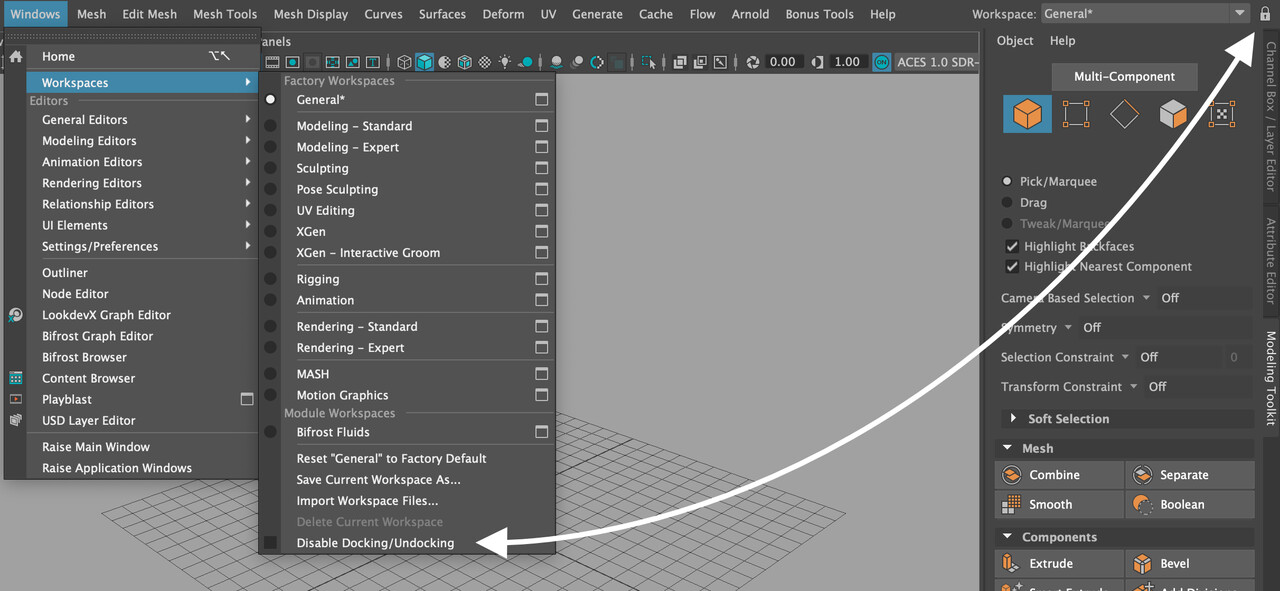Toggle ACES color management ON button
Viewport: 1280px width, 591px height.
point(881,62)
